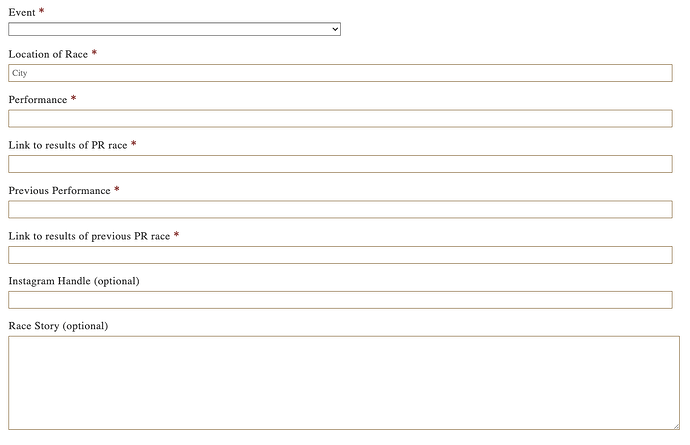
Task: Grab the Race Story textarea resize handle
Action: coord(676,427)
